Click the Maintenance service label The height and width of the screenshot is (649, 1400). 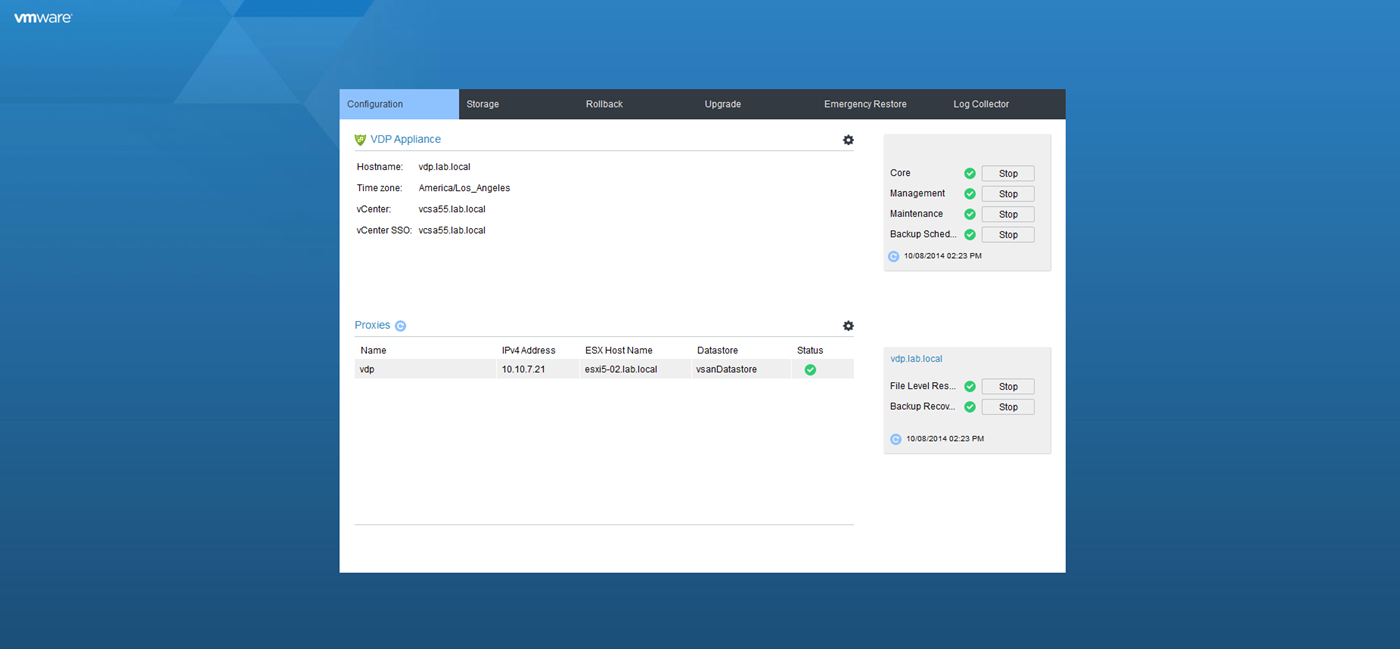[x=916, y=214]
